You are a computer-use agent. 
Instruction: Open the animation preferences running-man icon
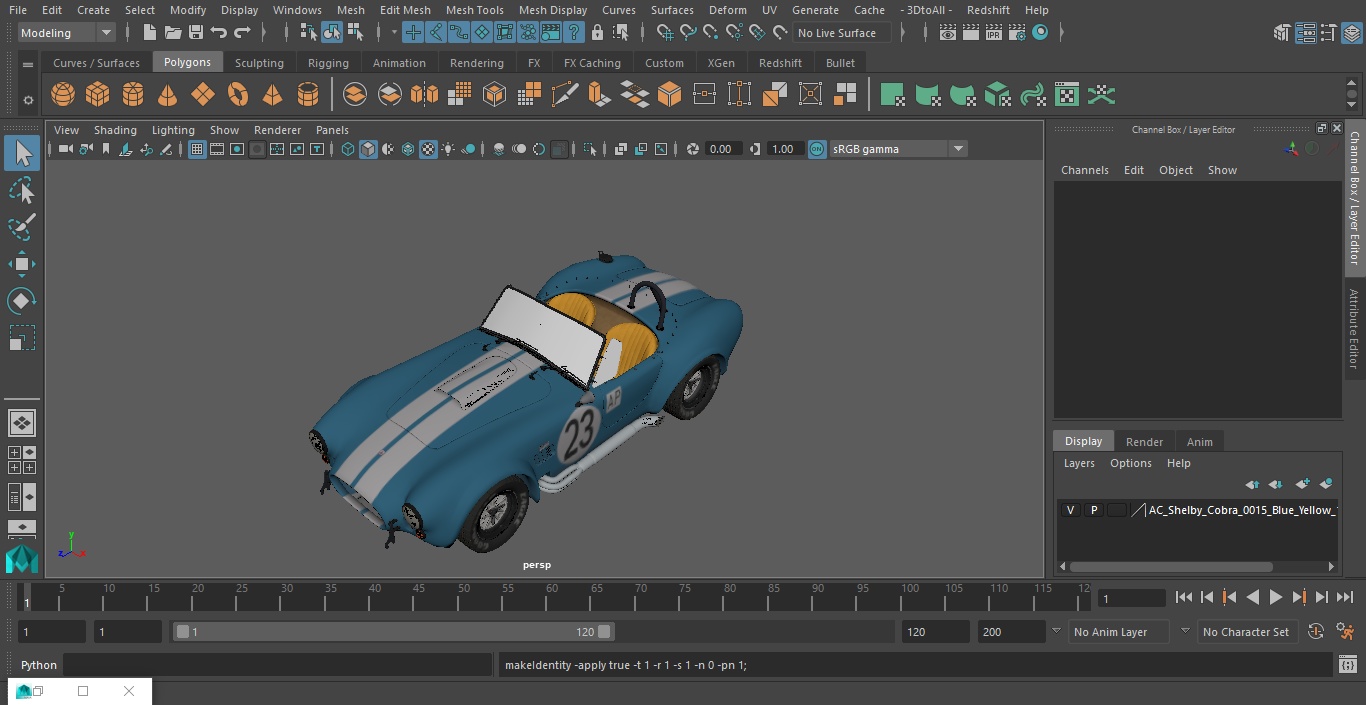[x=1346, y=632]
